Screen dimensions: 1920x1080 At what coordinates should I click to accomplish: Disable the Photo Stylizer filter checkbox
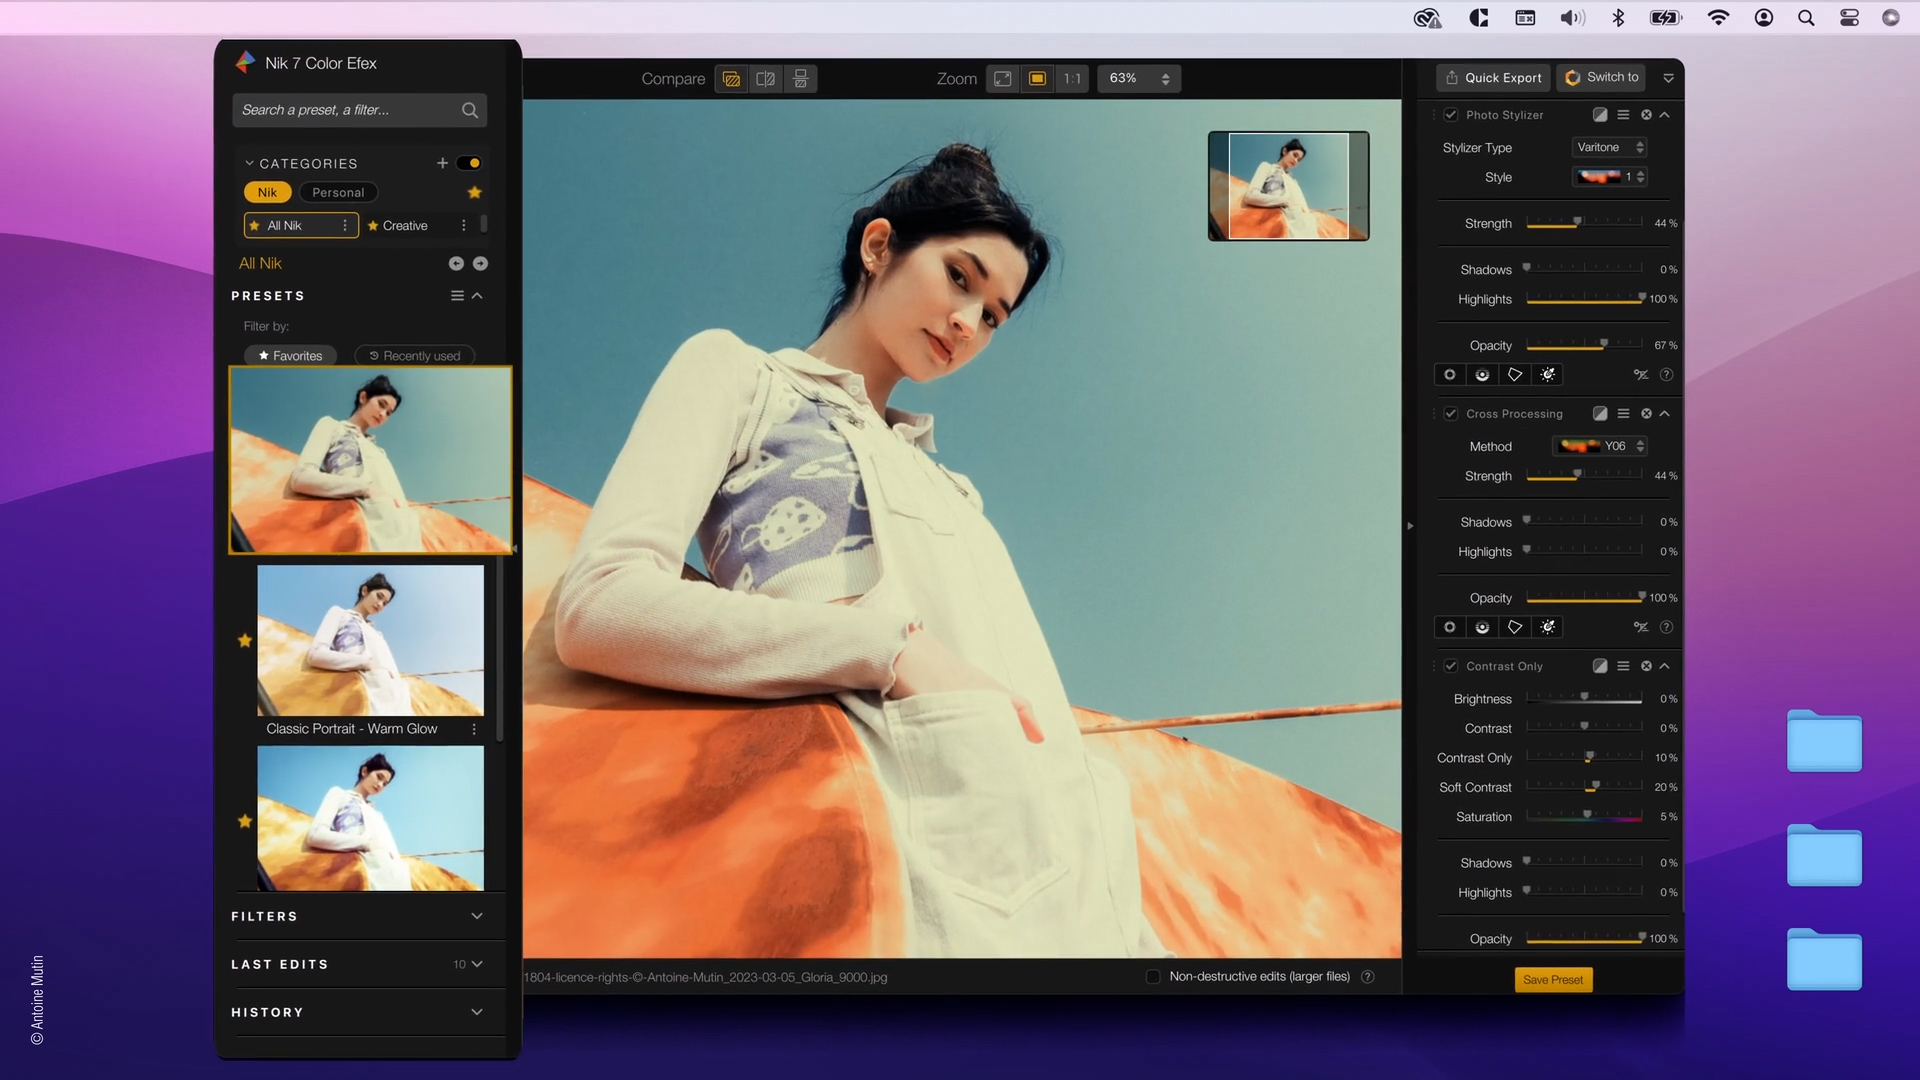click(1451, 115)
